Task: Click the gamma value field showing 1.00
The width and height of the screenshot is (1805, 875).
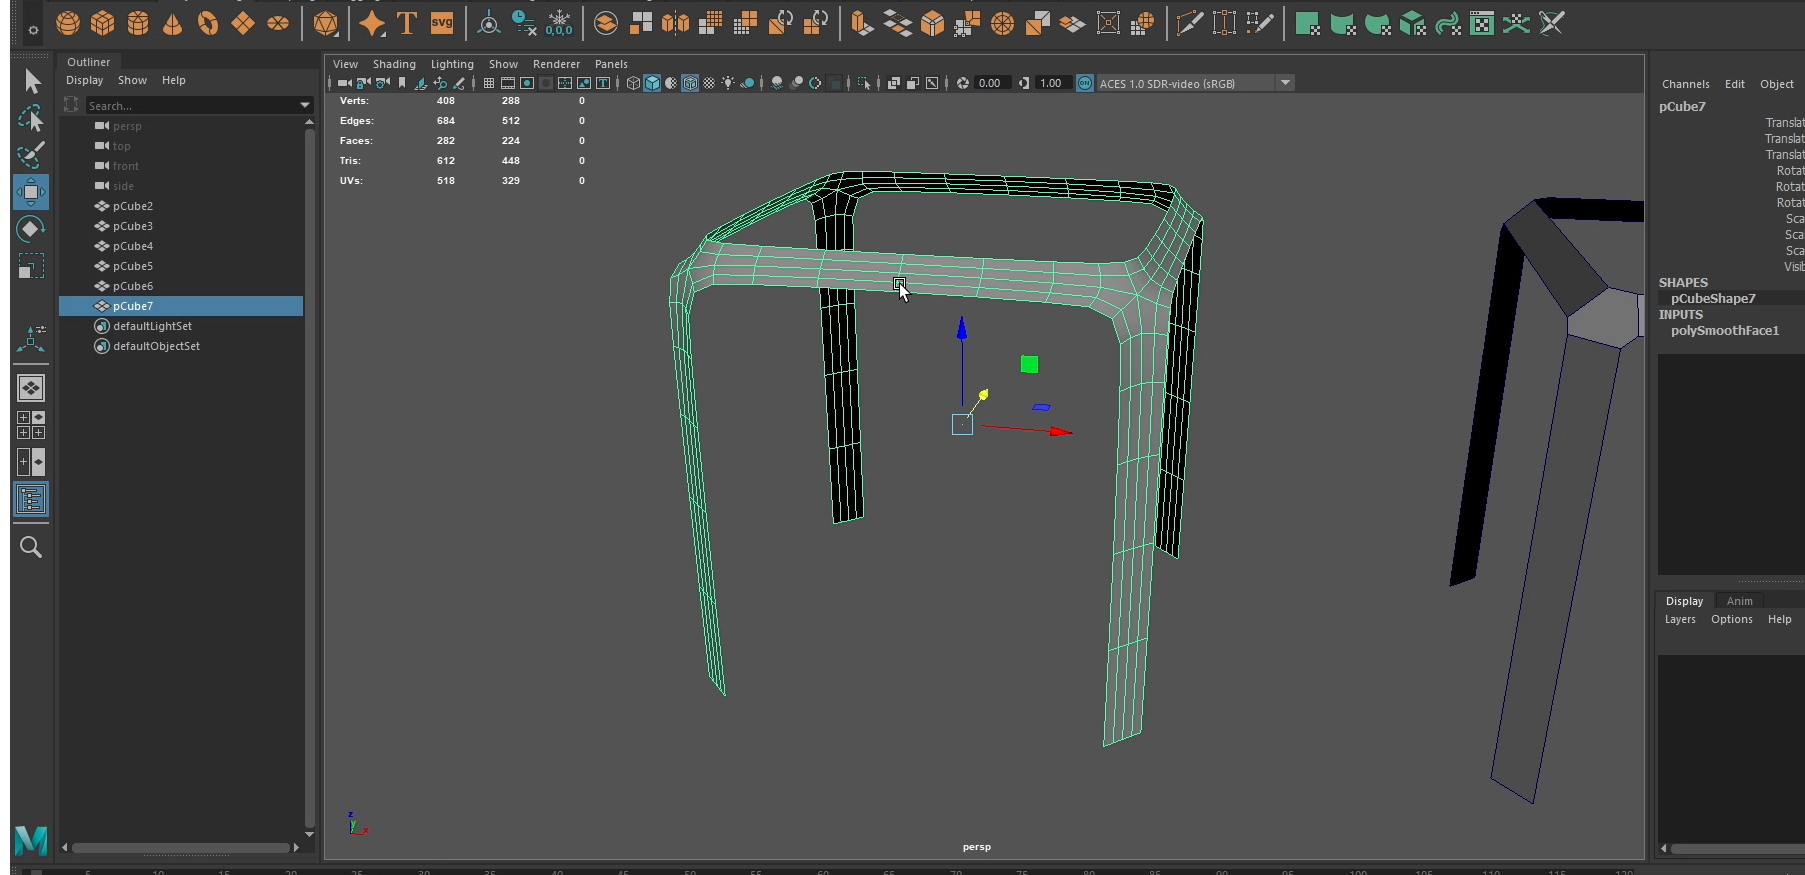Action: [x=1050, y=83]
